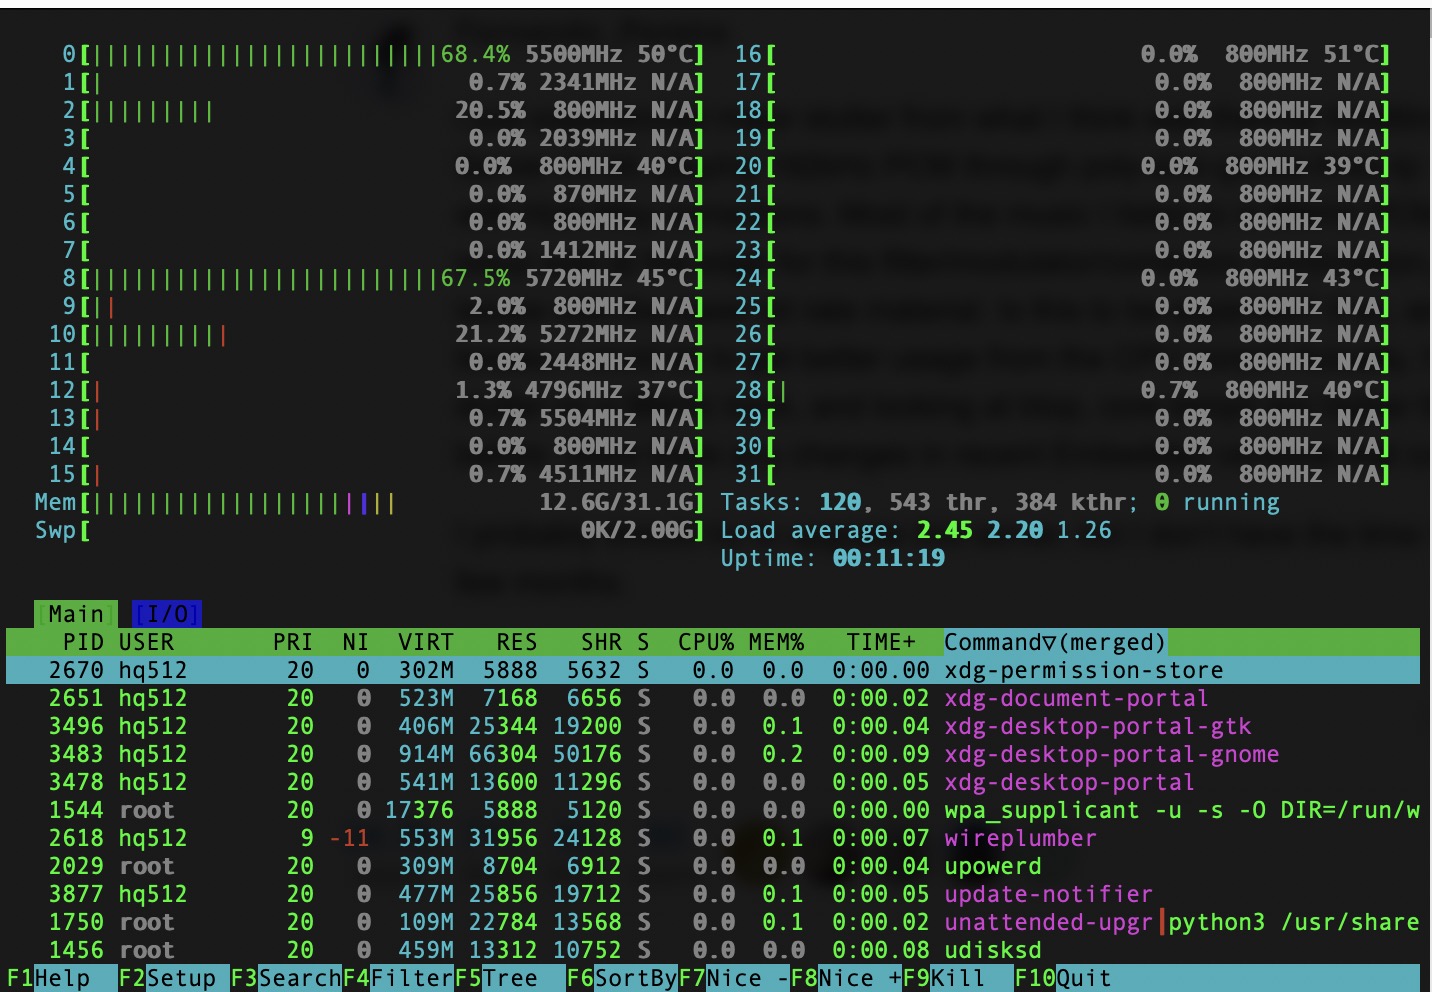Switch to the I/O tab
This screenshot has width=1432, height=992.
tap(167, 614)
